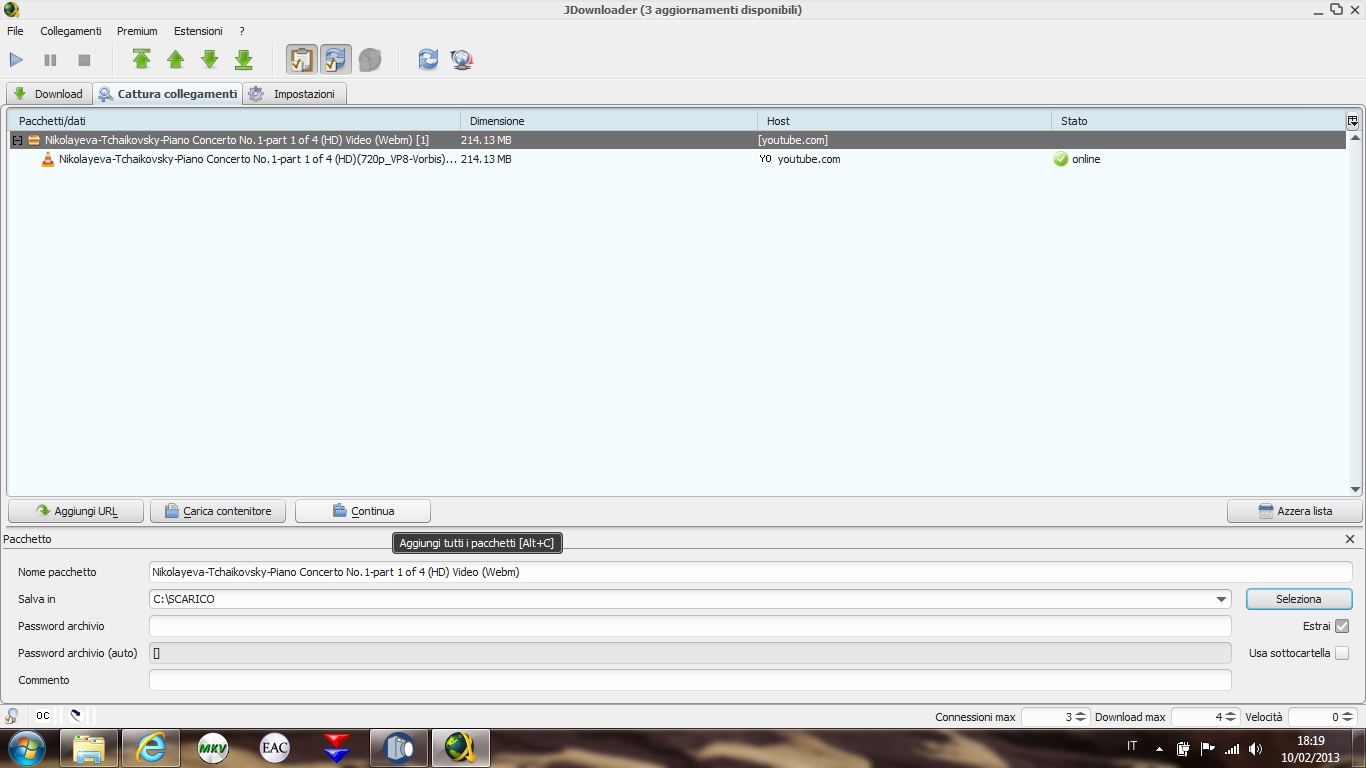Click the Carica contenitore button
This screenshot has height=768, width=1366.
point(218,511)
